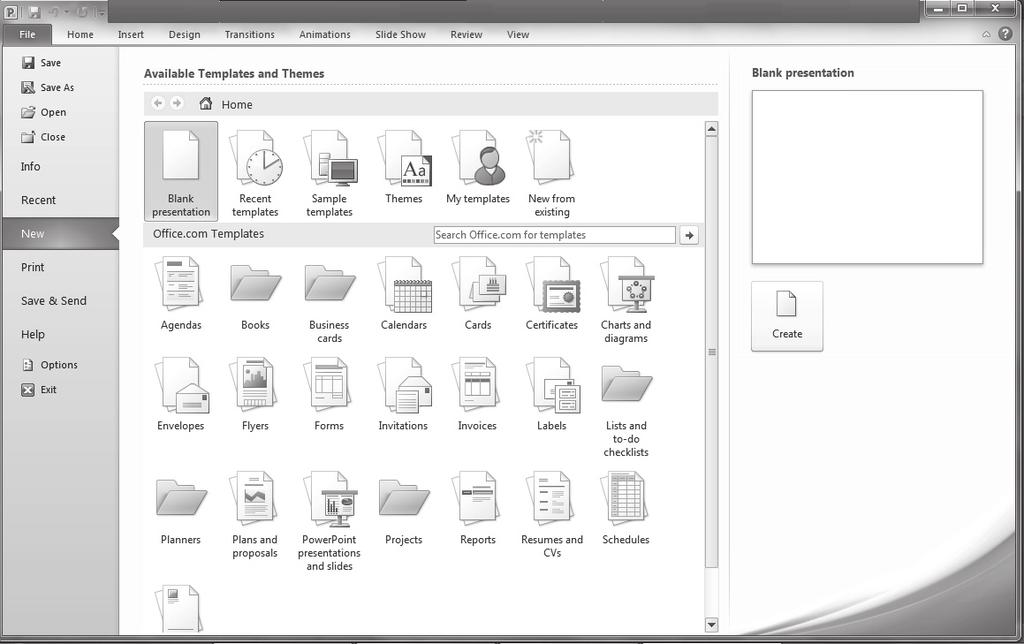
Task: Click Close in the backstage menu
Action: [43, 137]
